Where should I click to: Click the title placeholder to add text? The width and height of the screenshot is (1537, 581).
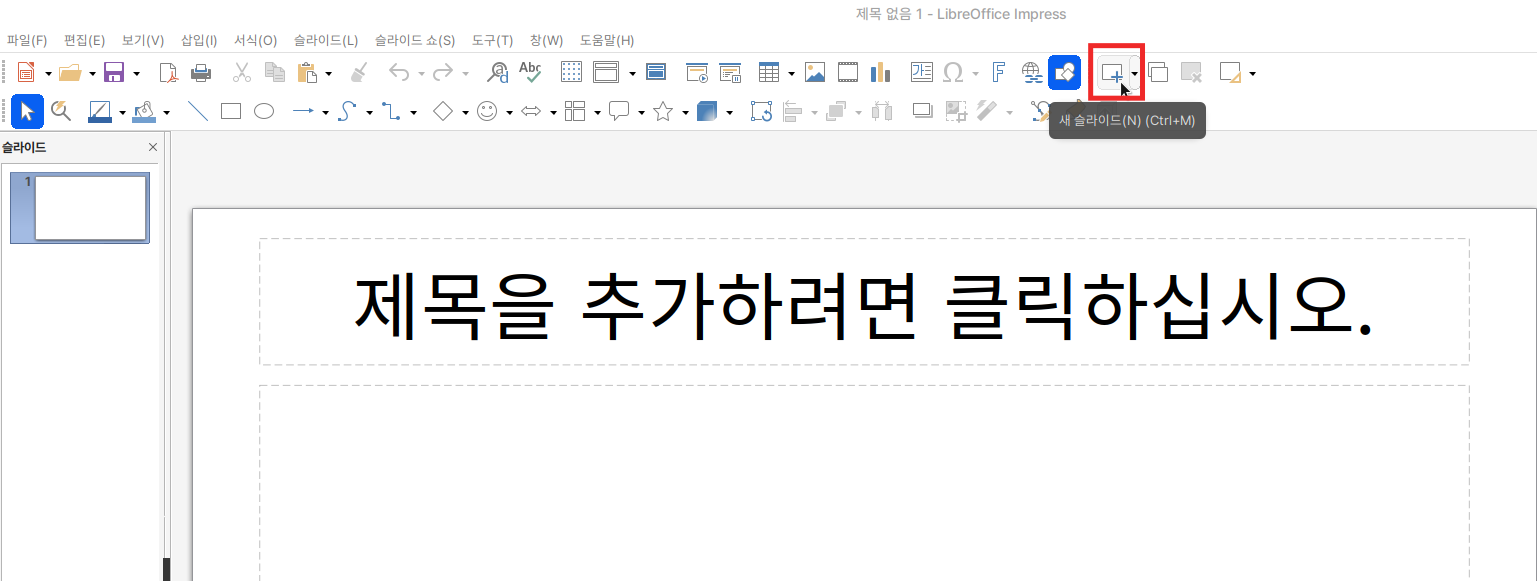[x=864, y=303]
